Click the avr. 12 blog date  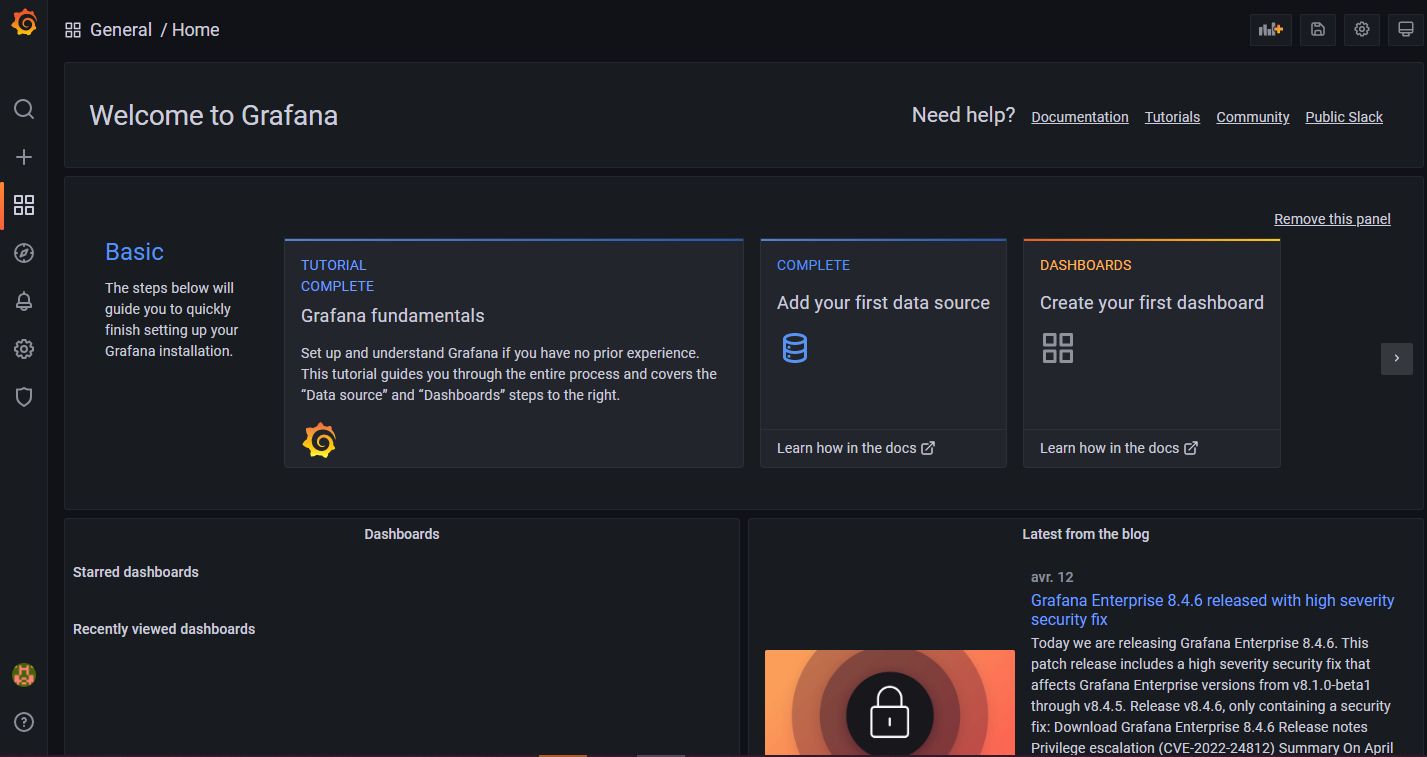[x=1052, y=577]
